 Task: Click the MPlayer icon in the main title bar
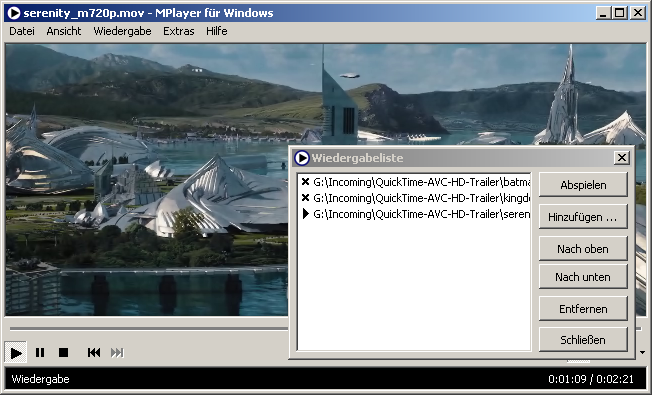pos(14,13)
